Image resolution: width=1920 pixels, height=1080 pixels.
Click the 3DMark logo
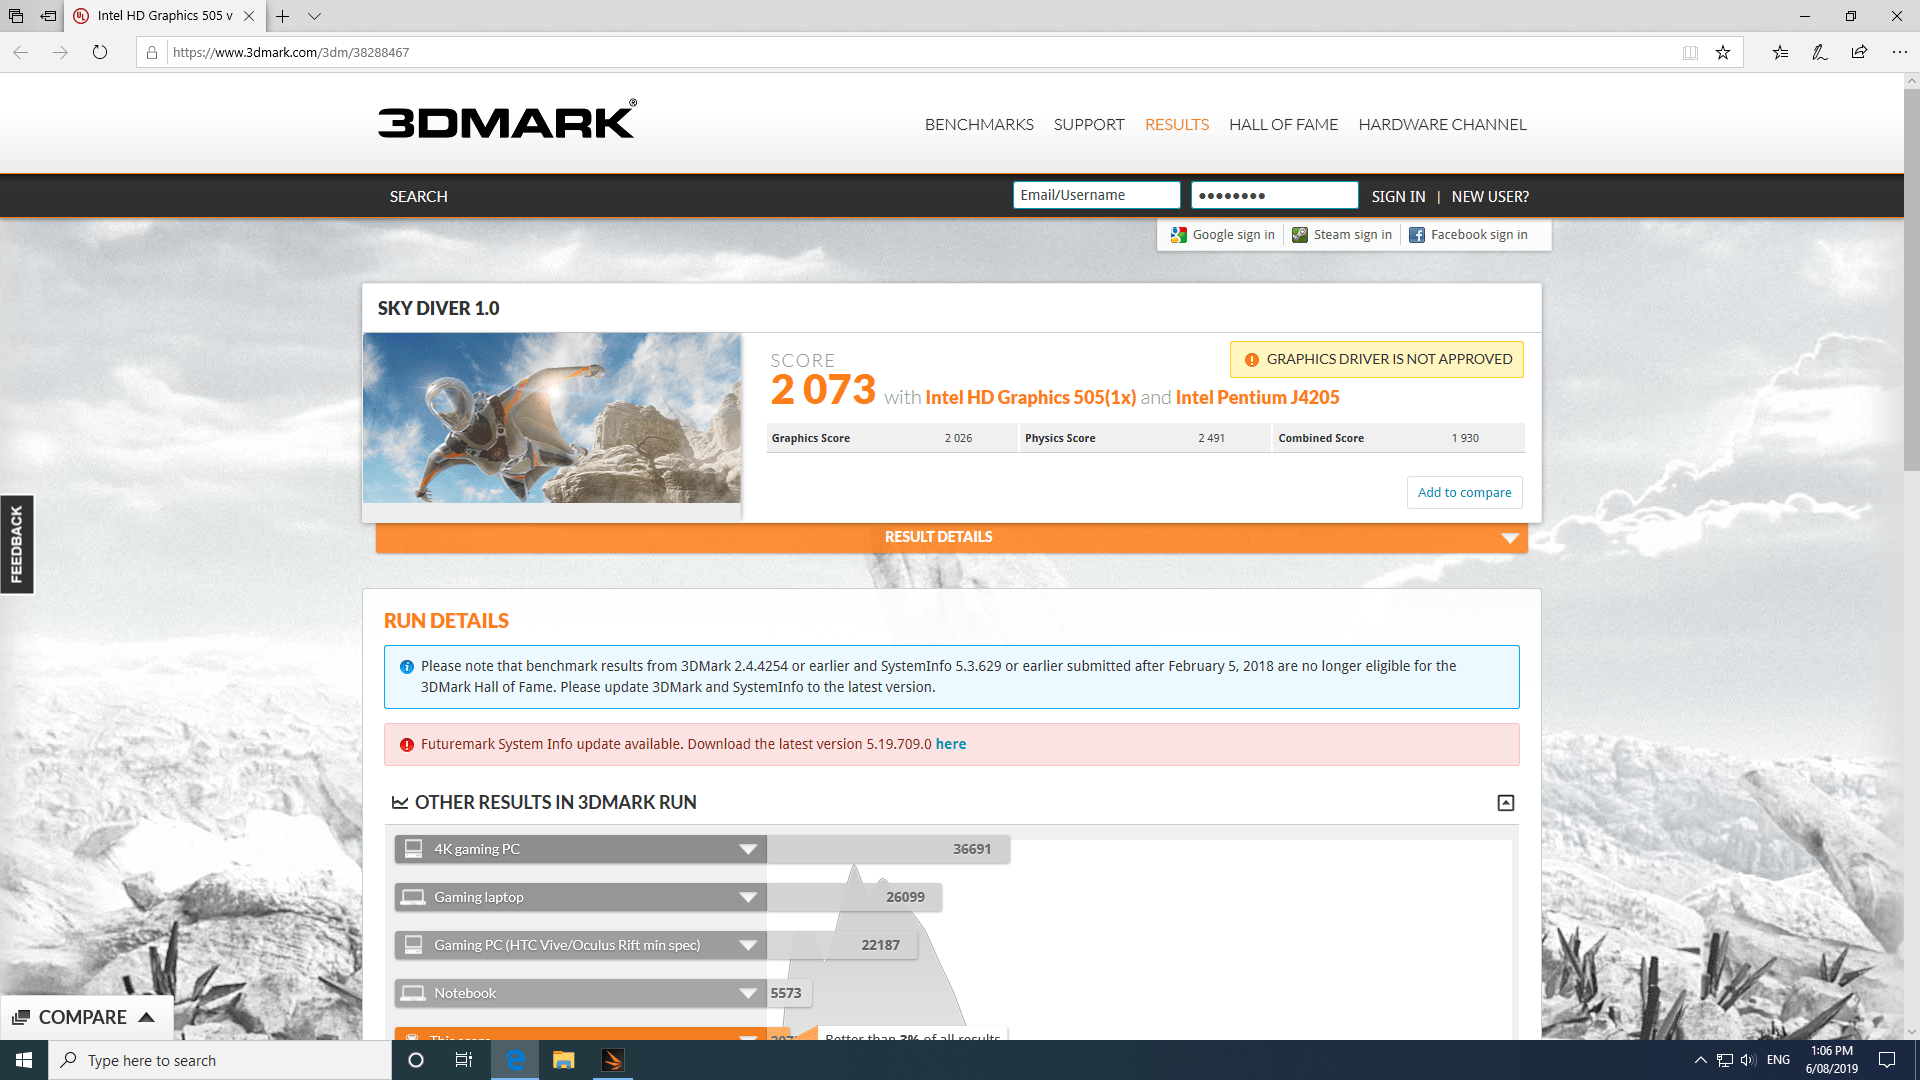pyautogui.click(x=507, y=120)
